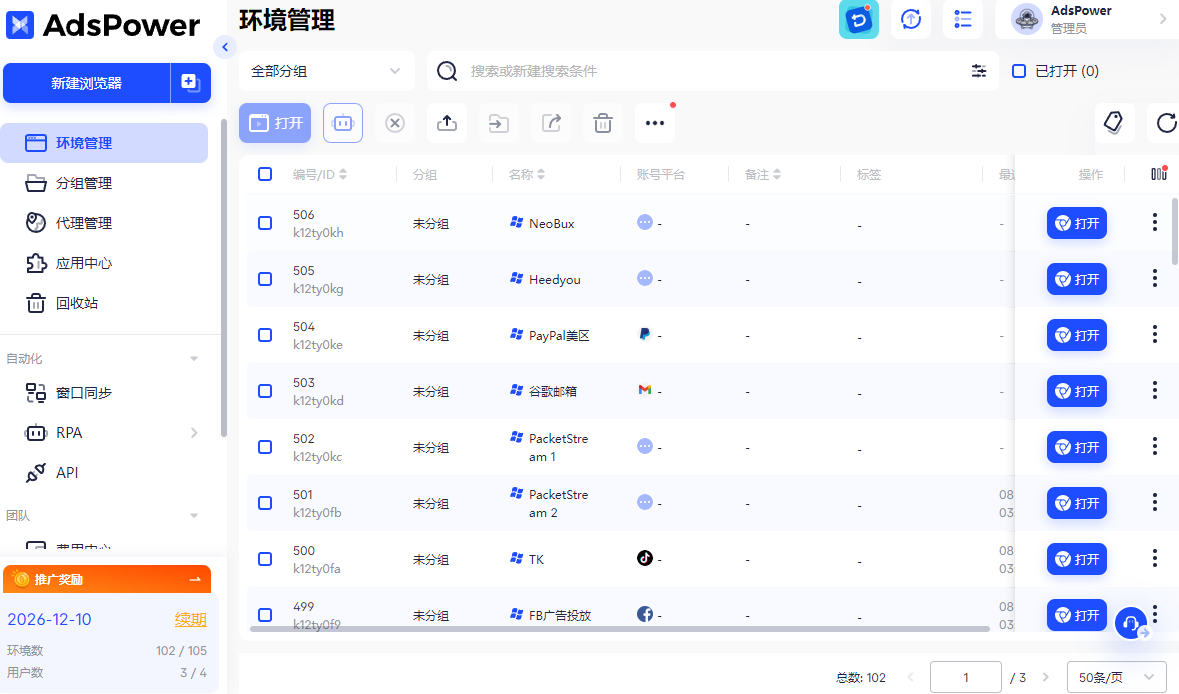The image size is (1179, 694).
Task: Click the sync upload icon in top bar
Action: pyautogui.click(x=911, y=20)
